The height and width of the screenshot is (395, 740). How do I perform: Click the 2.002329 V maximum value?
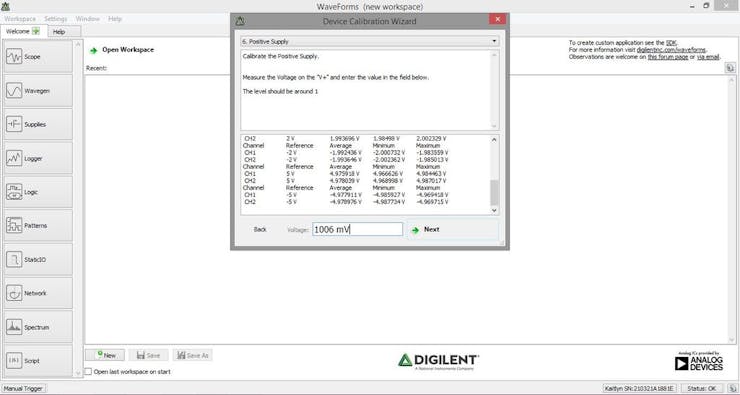(x=431, y=139)
